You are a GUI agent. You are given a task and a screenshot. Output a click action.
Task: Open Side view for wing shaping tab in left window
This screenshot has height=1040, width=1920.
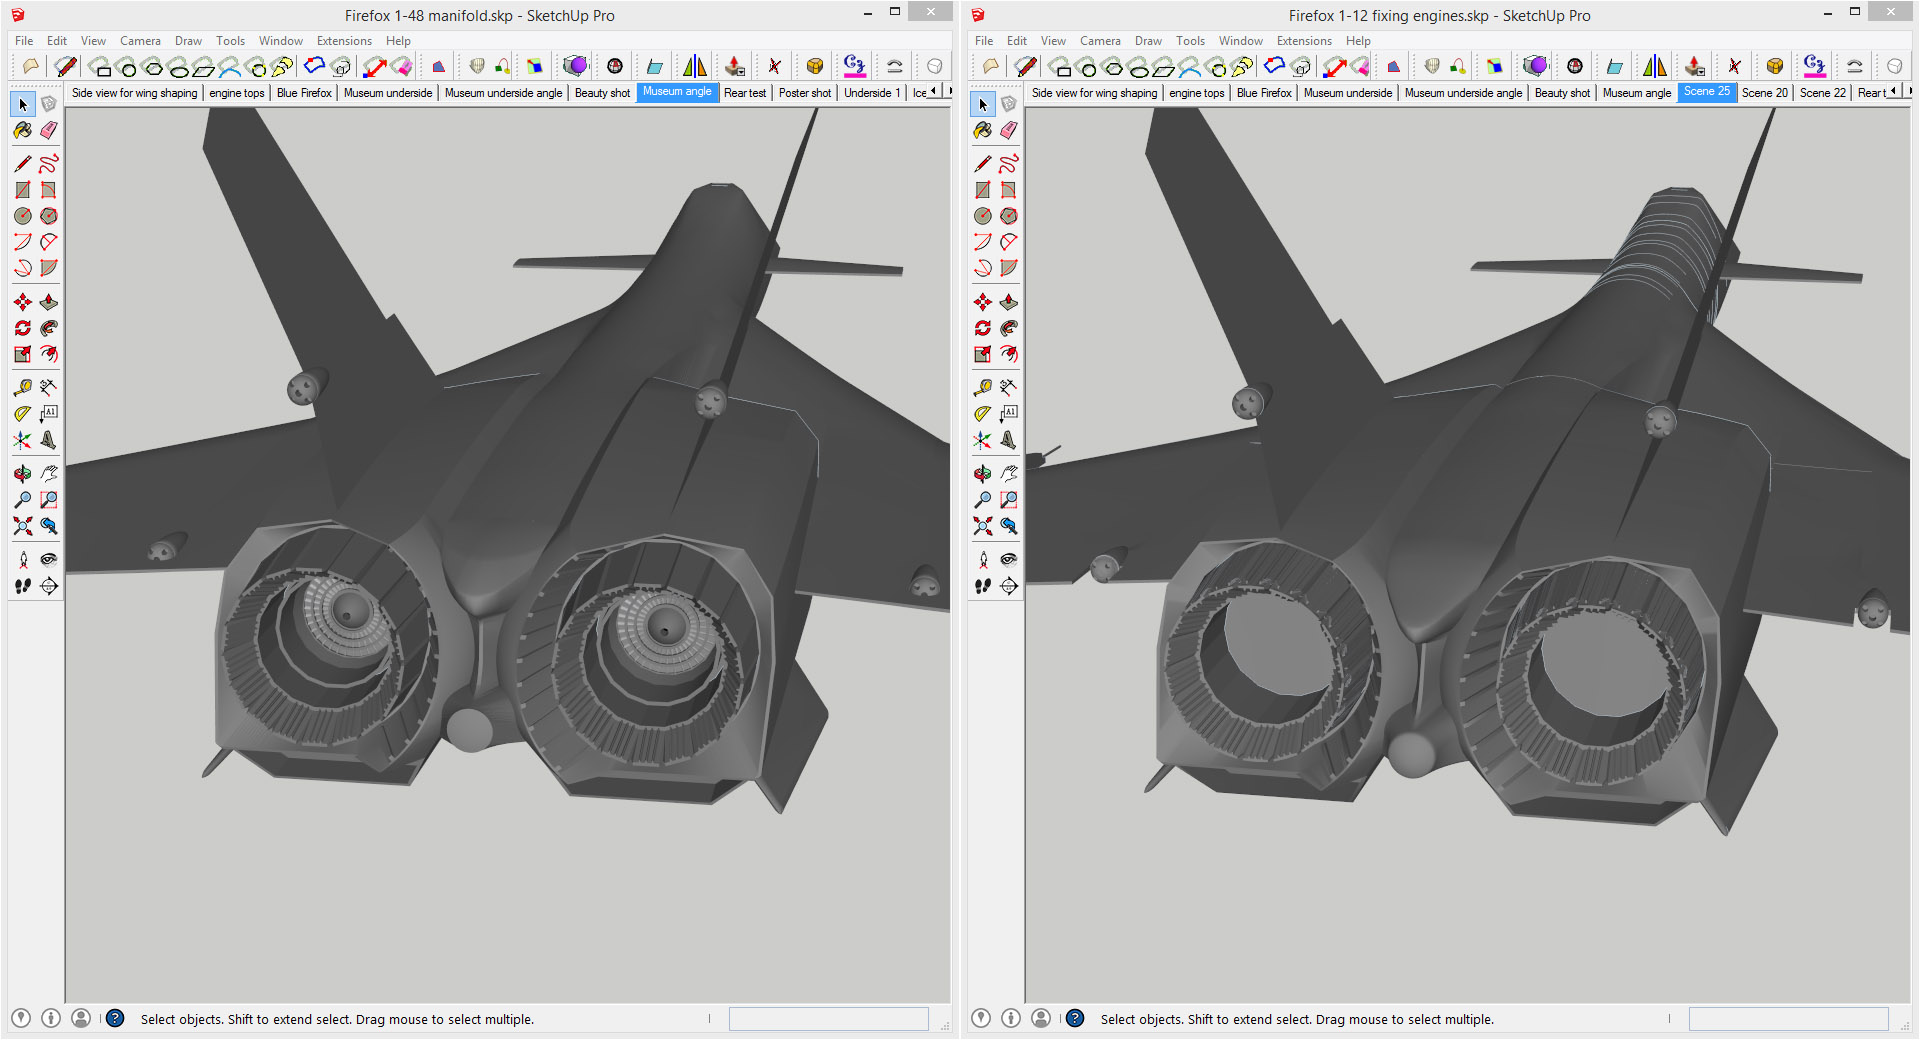click(x=135, y=93)
